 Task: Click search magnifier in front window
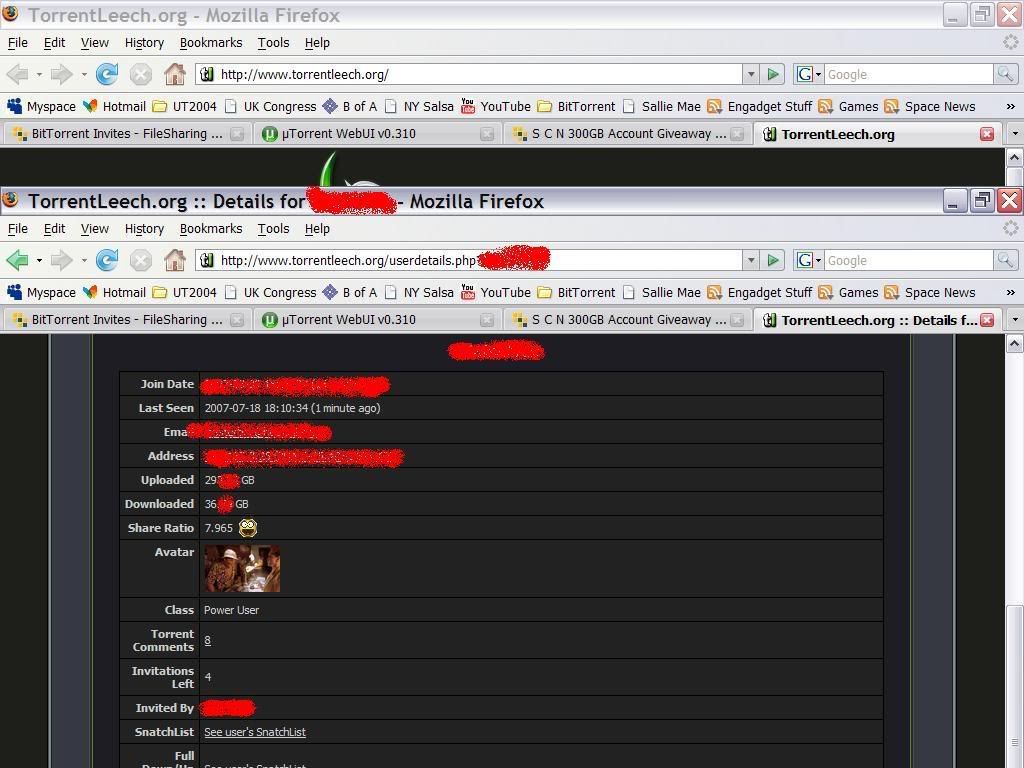point(1005,261)
